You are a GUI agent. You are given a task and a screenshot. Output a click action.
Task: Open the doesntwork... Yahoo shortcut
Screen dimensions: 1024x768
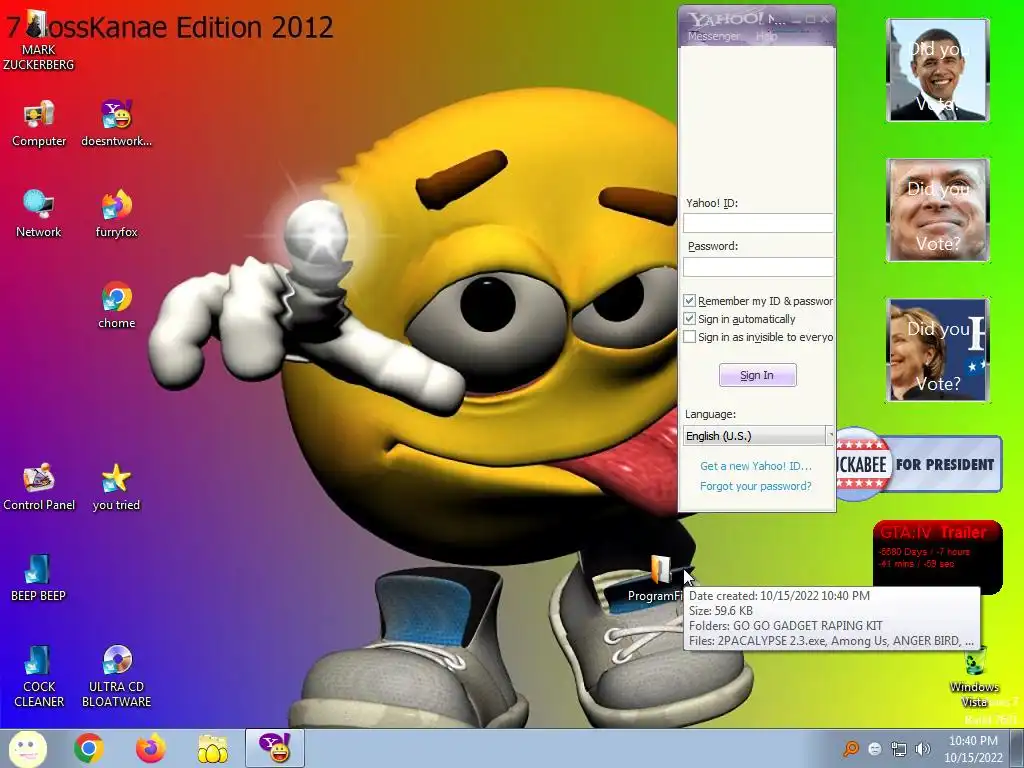click(x=116, y=123)
